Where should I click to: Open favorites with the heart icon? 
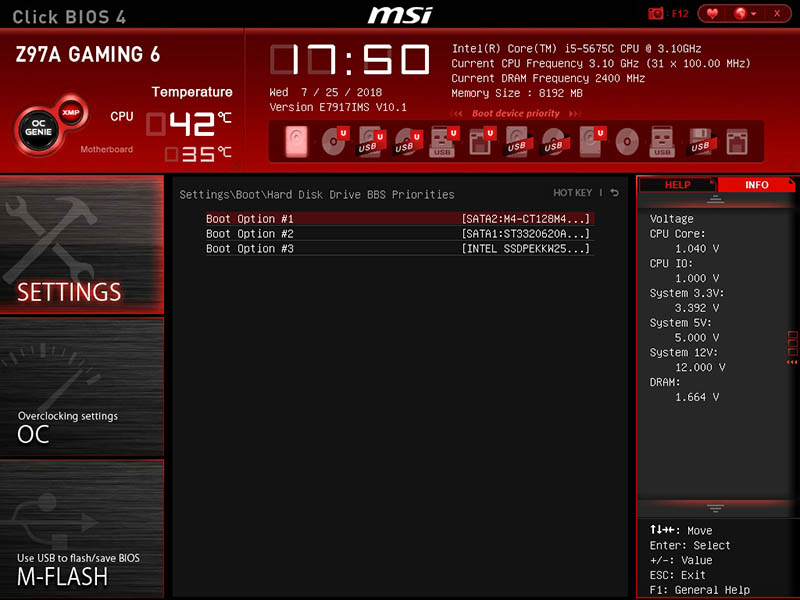coord(712,14)
